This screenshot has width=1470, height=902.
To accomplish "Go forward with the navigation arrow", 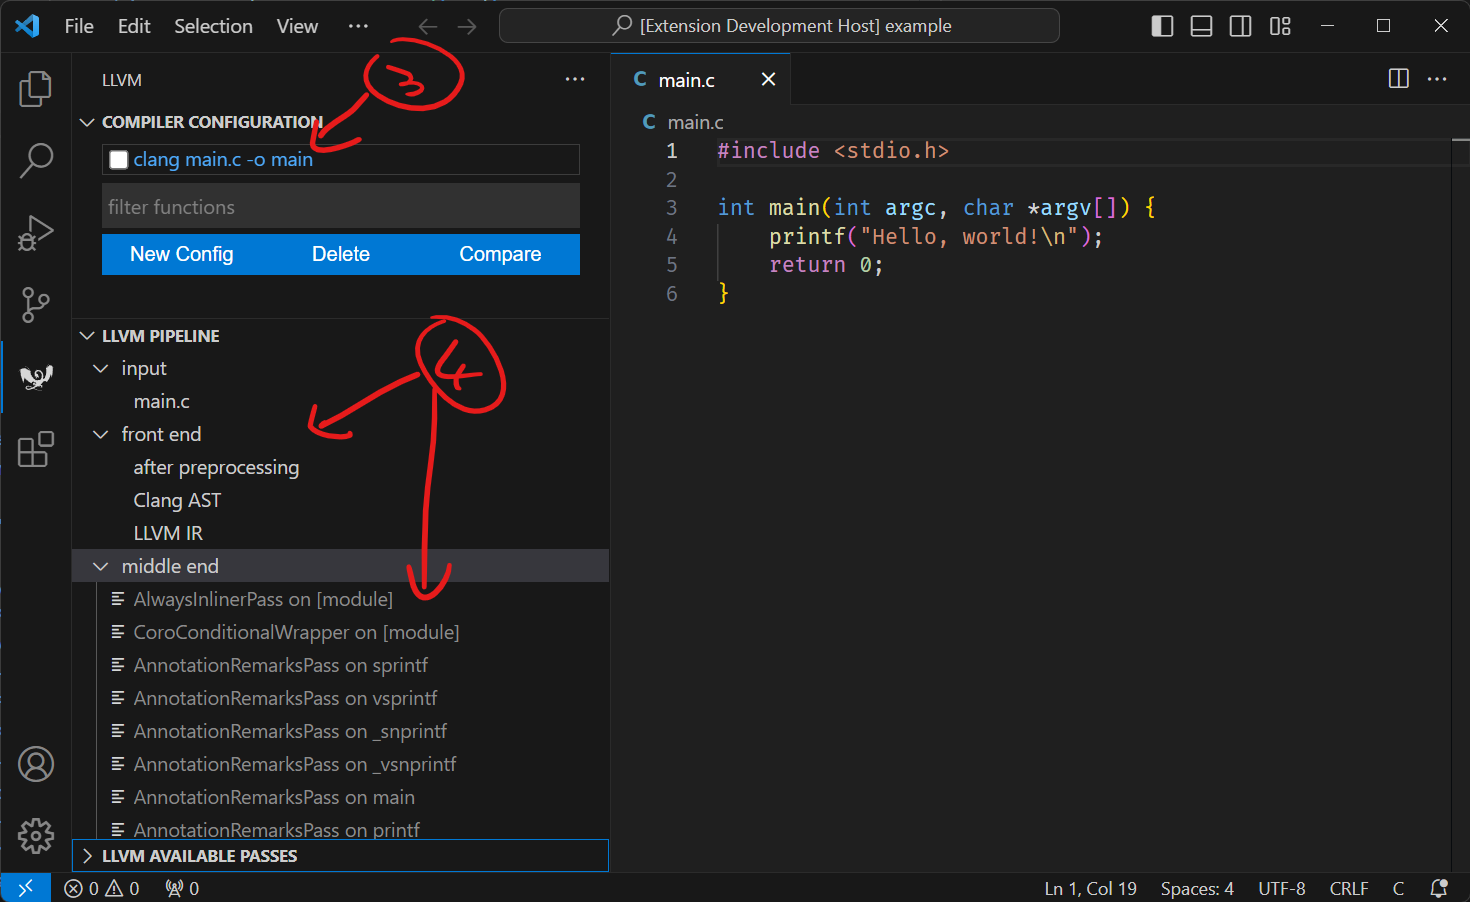I will coord(467,26).
